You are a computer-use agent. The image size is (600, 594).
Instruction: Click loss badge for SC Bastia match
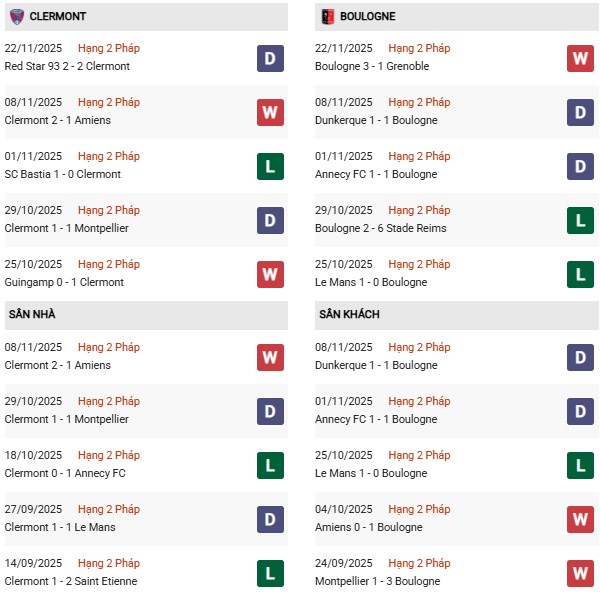pos(269,166)
